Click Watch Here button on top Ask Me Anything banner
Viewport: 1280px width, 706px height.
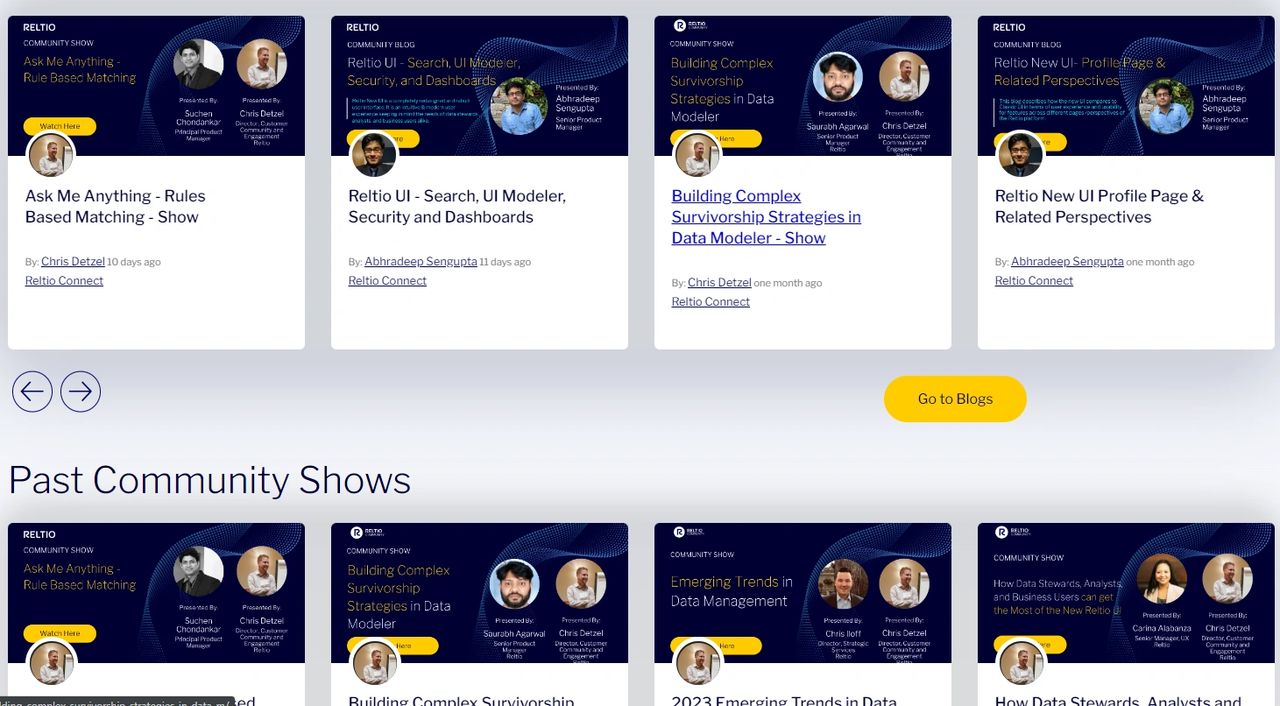click(60, 126)
